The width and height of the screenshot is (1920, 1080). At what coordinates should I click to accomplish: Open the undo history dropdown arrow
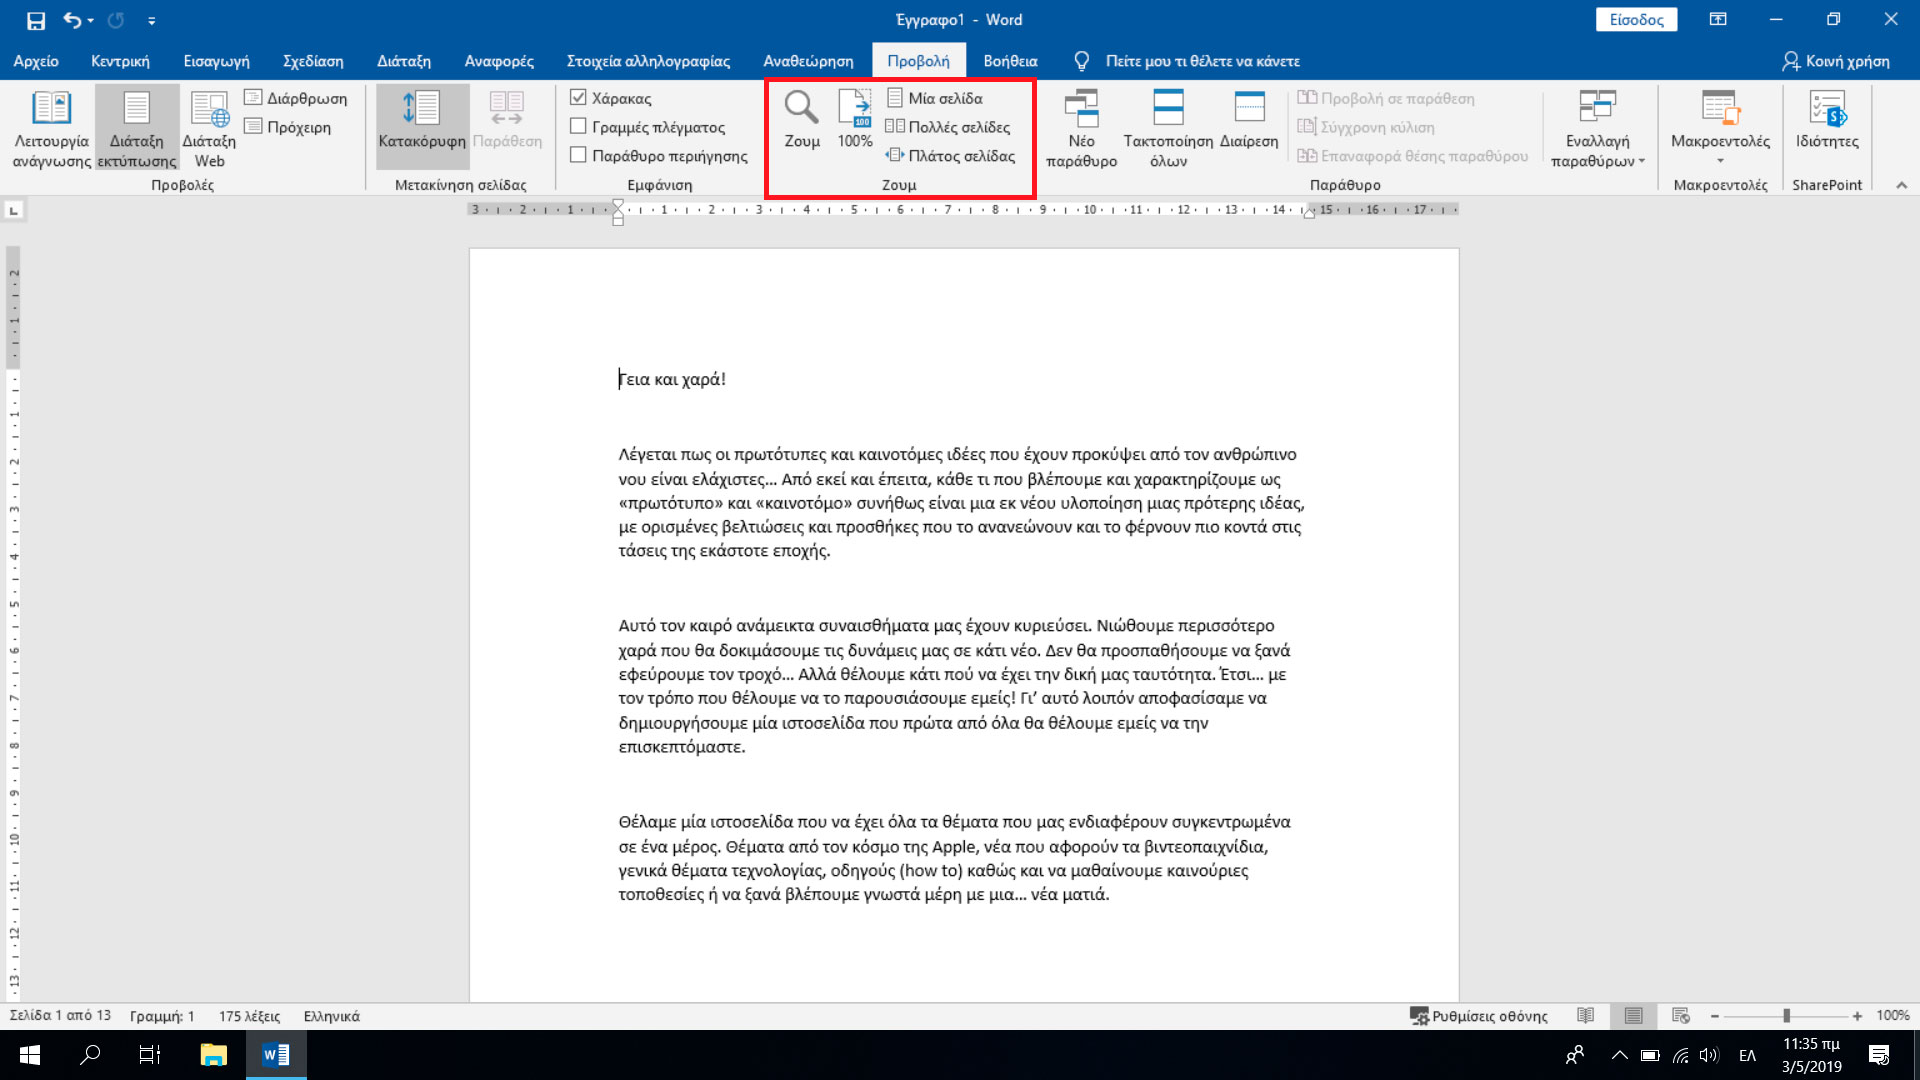90,20
